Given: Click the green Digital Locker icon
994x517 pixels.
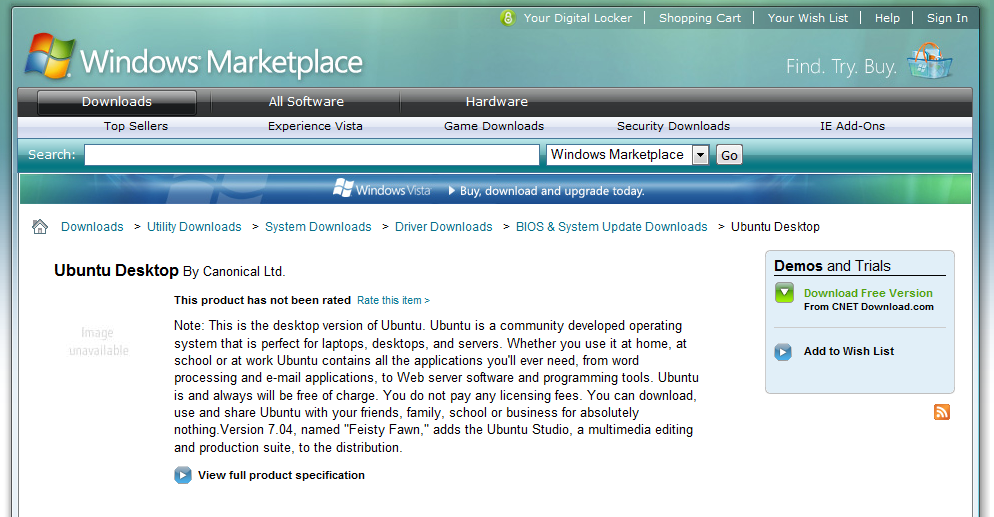Looking at the screenshot, I should pos(508,18).
